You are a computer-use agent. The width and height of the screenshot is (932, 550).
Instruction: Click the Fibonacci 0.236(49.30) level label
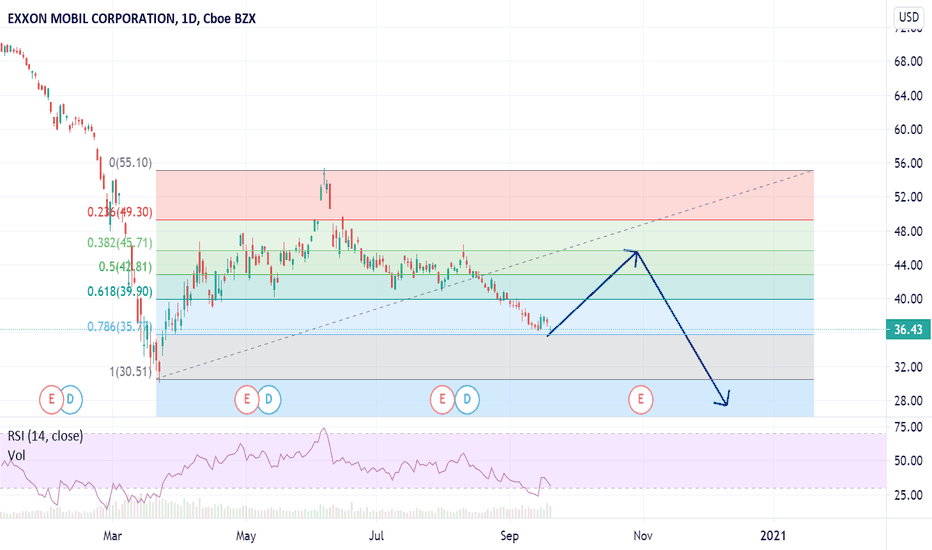[x=119, y=212]
